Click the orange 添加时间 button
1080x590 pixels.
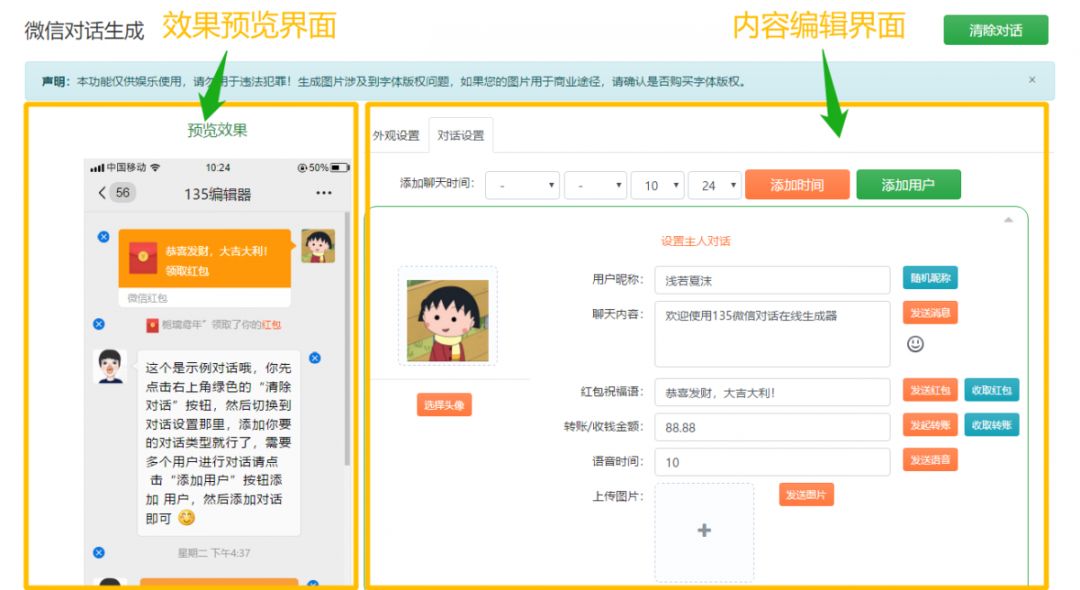pos(797,185)
